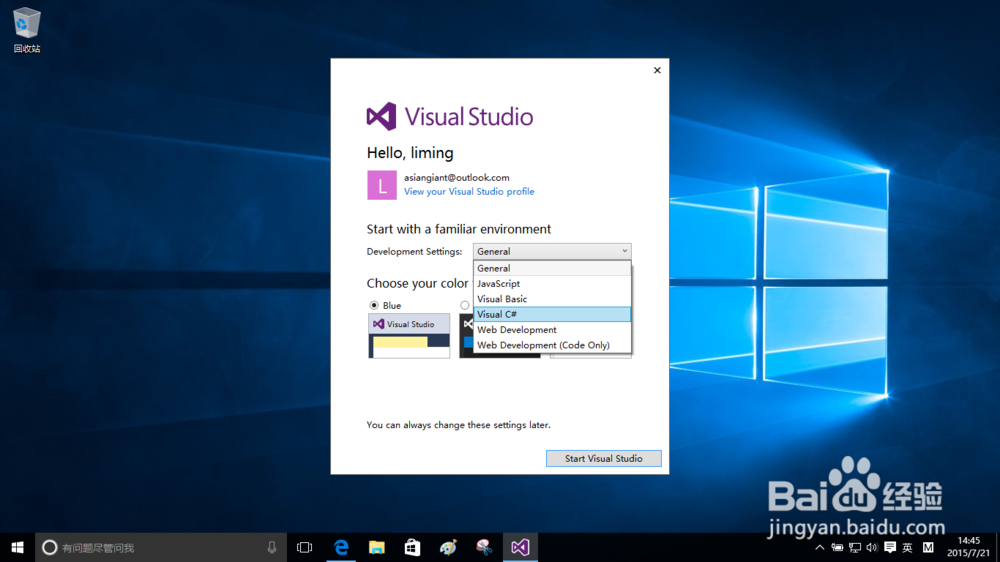Click the Visual Studio logo in dialog
The width and height of the screenshot is (1000, 562).
point(450,116)
